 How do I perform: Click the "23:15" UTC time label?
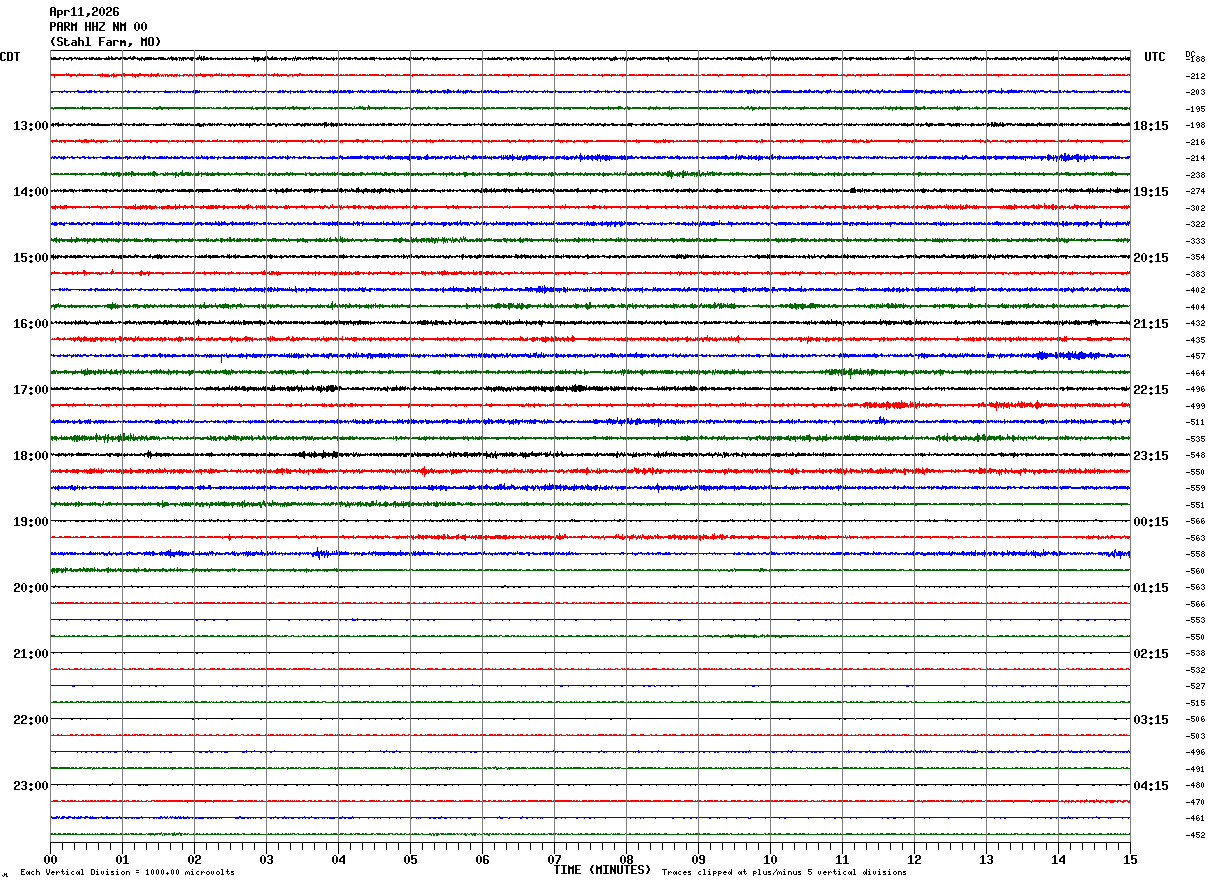(1151, 456)
